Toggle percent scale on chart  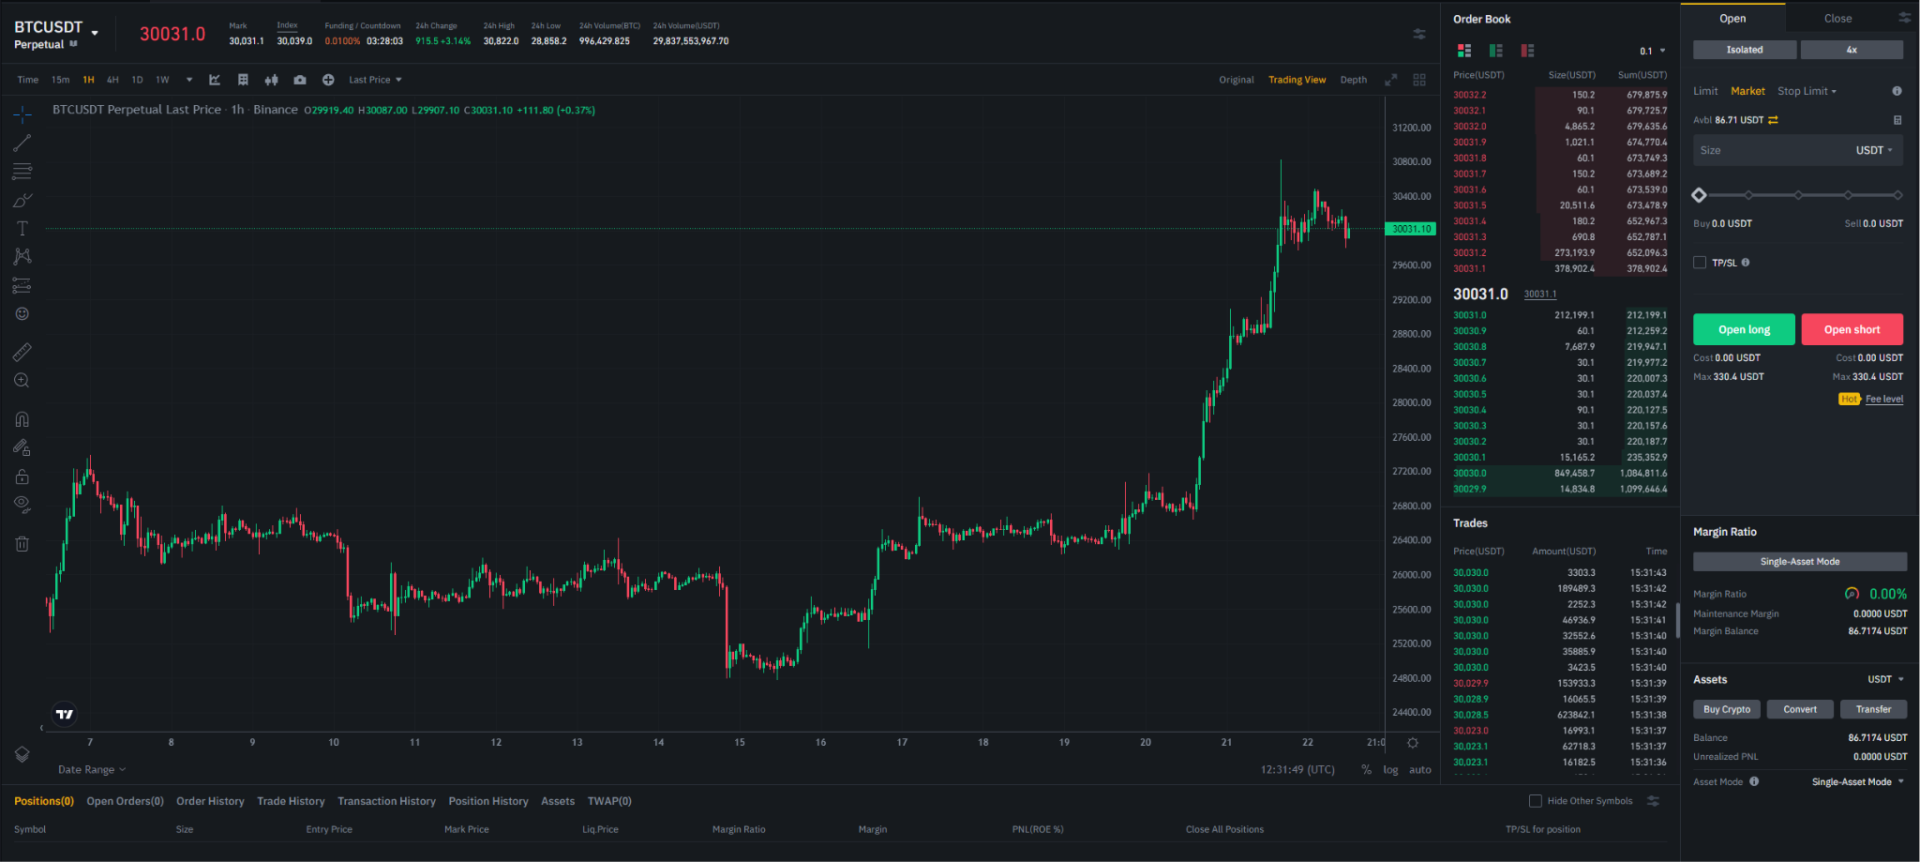1366,770
